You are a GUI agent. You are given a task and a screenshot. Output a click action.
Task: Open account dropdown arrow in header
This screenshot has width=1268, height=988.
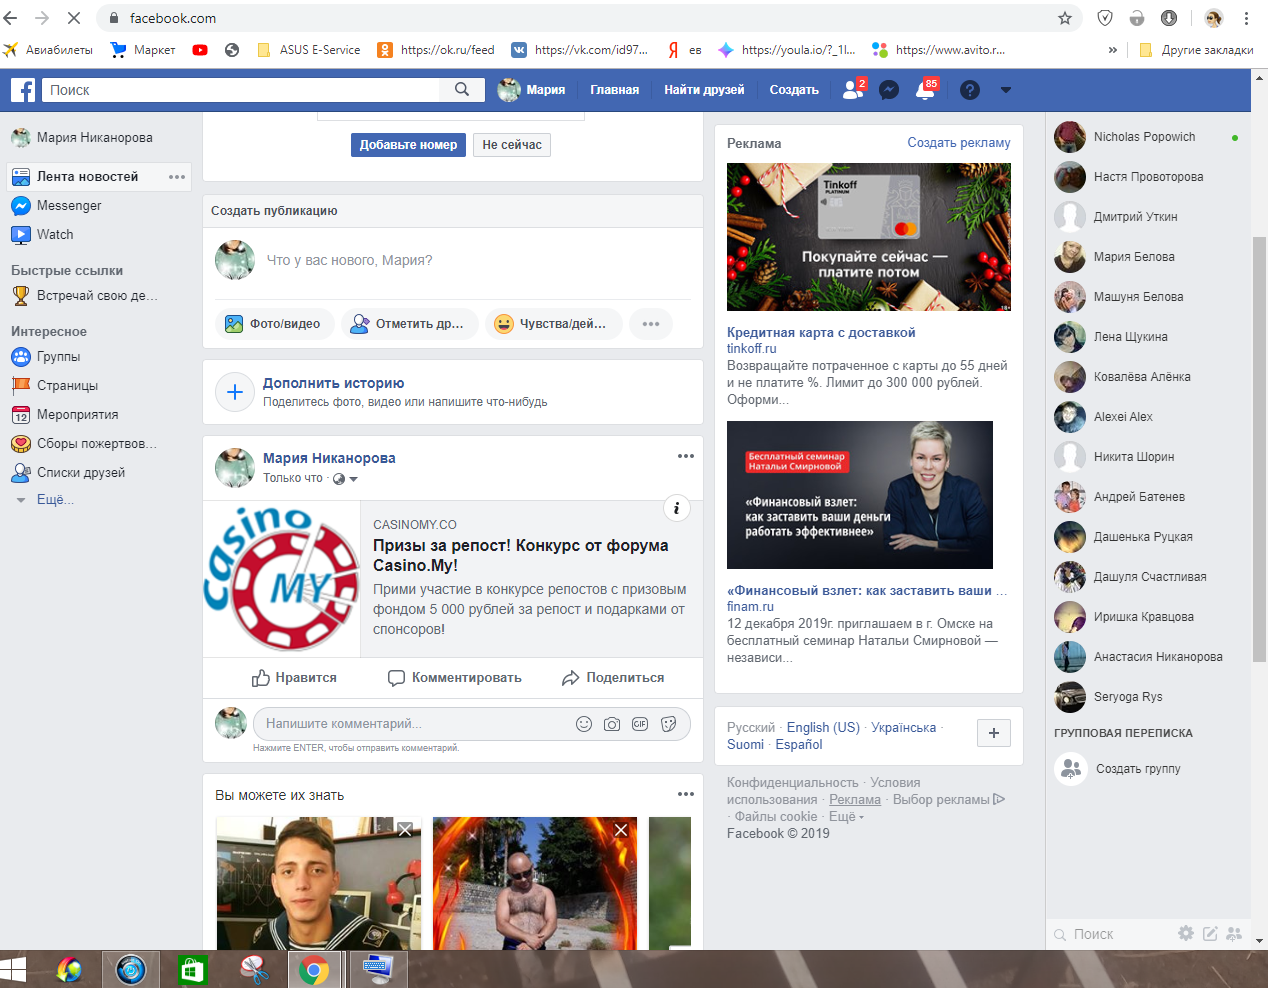[1006, 90]
